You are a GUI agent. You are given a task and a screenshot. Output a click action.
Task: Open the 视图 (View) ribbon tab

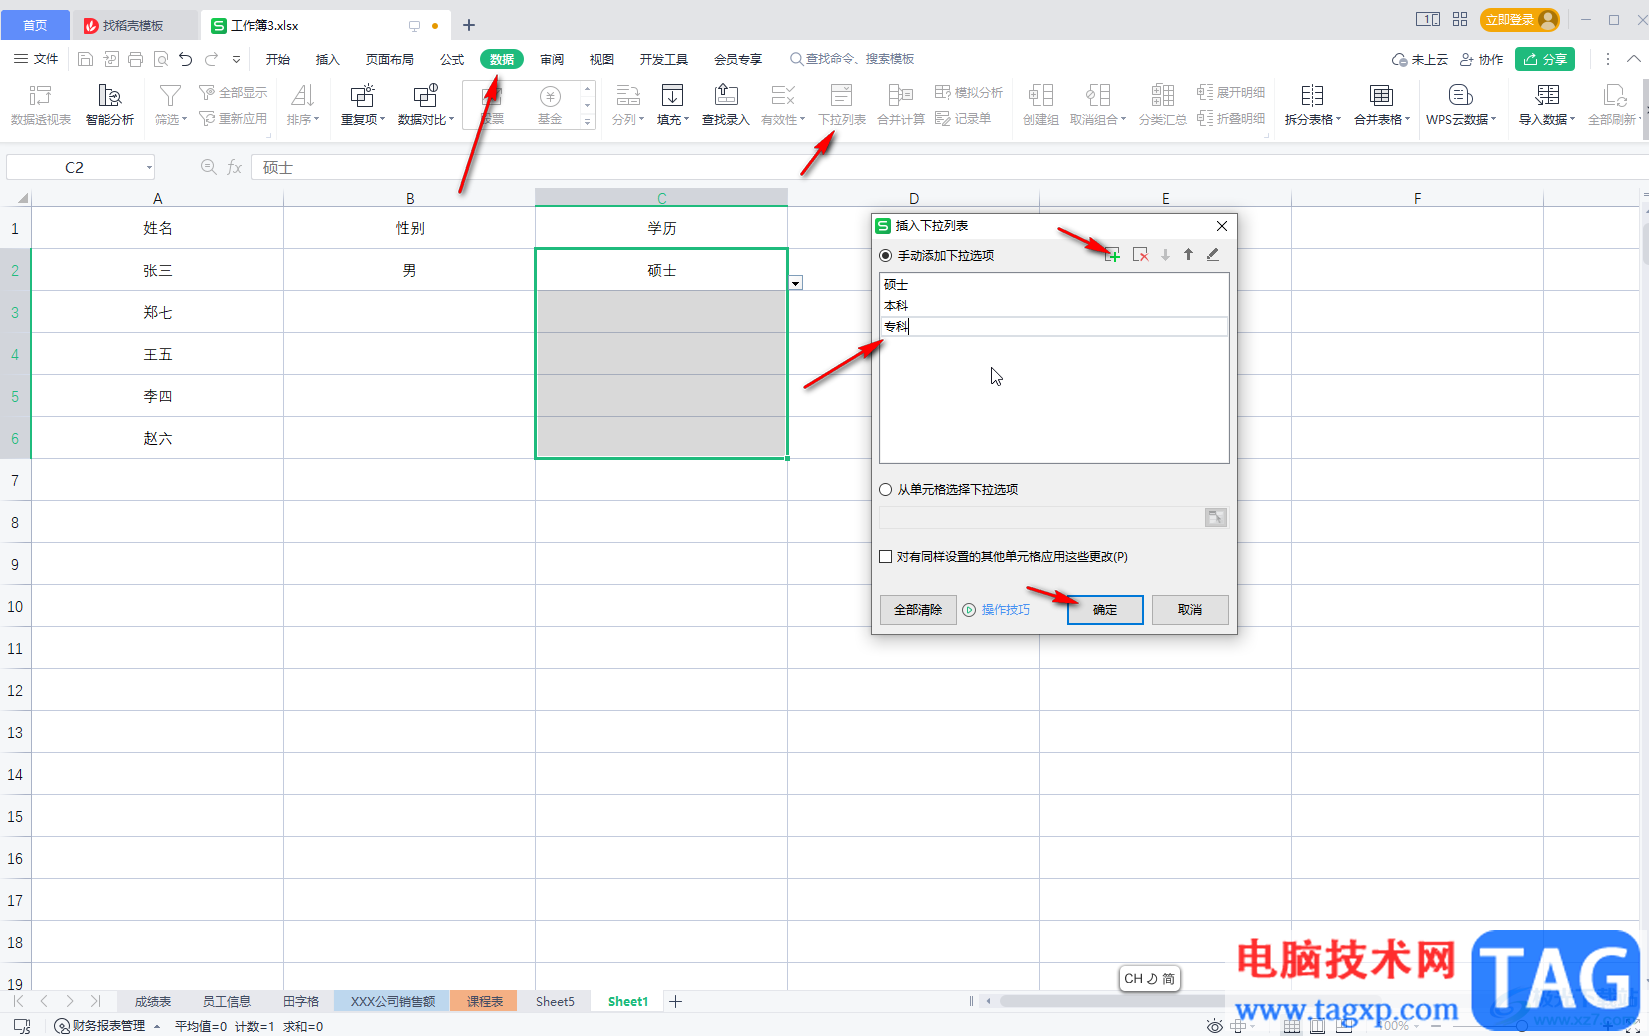[602, 59]
